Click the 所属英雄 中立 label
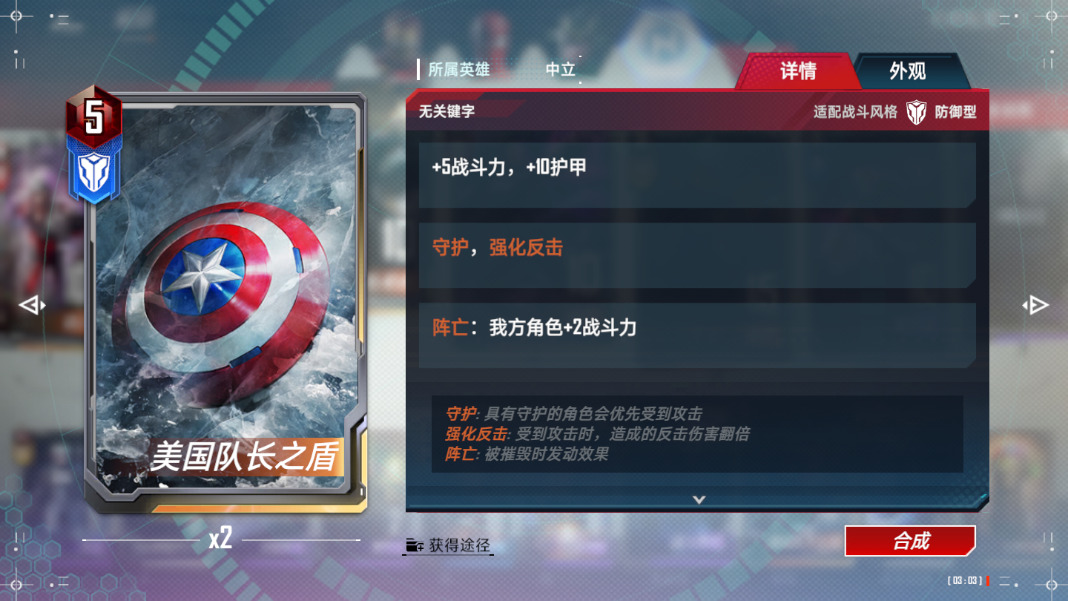Viewport: 1068px width, 601px height. (501, 70)
